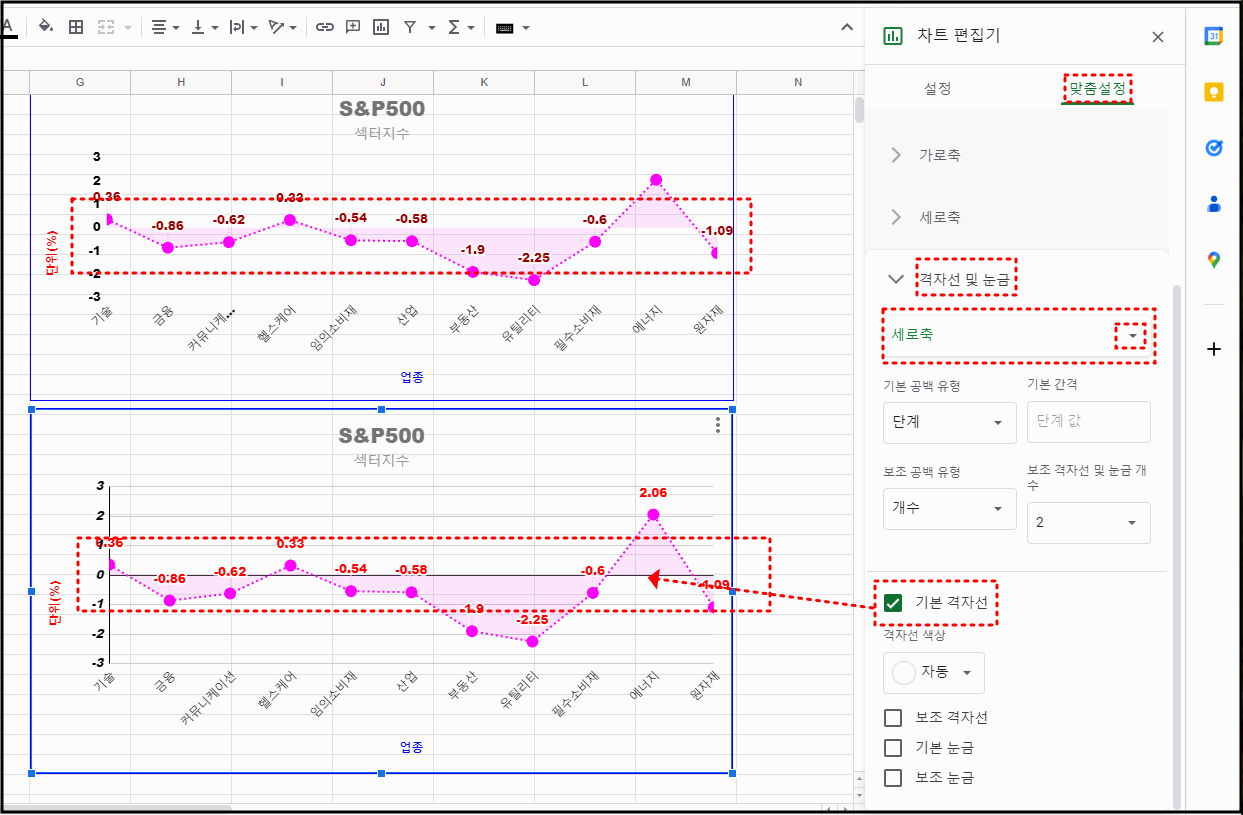The height and width of the screenshot is (815, 1243).
Task: Open the 격자선 색상 자동 color picker
Action: pos(934,673)
